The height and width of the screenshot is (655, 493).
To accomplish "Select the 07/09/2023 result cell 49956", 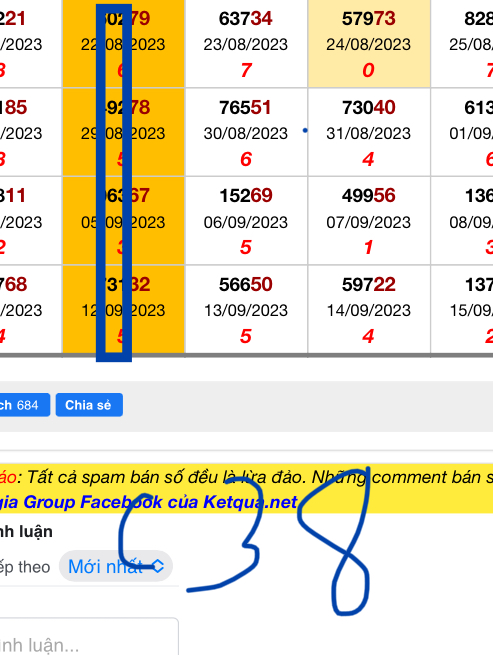I will click(369, 221).
